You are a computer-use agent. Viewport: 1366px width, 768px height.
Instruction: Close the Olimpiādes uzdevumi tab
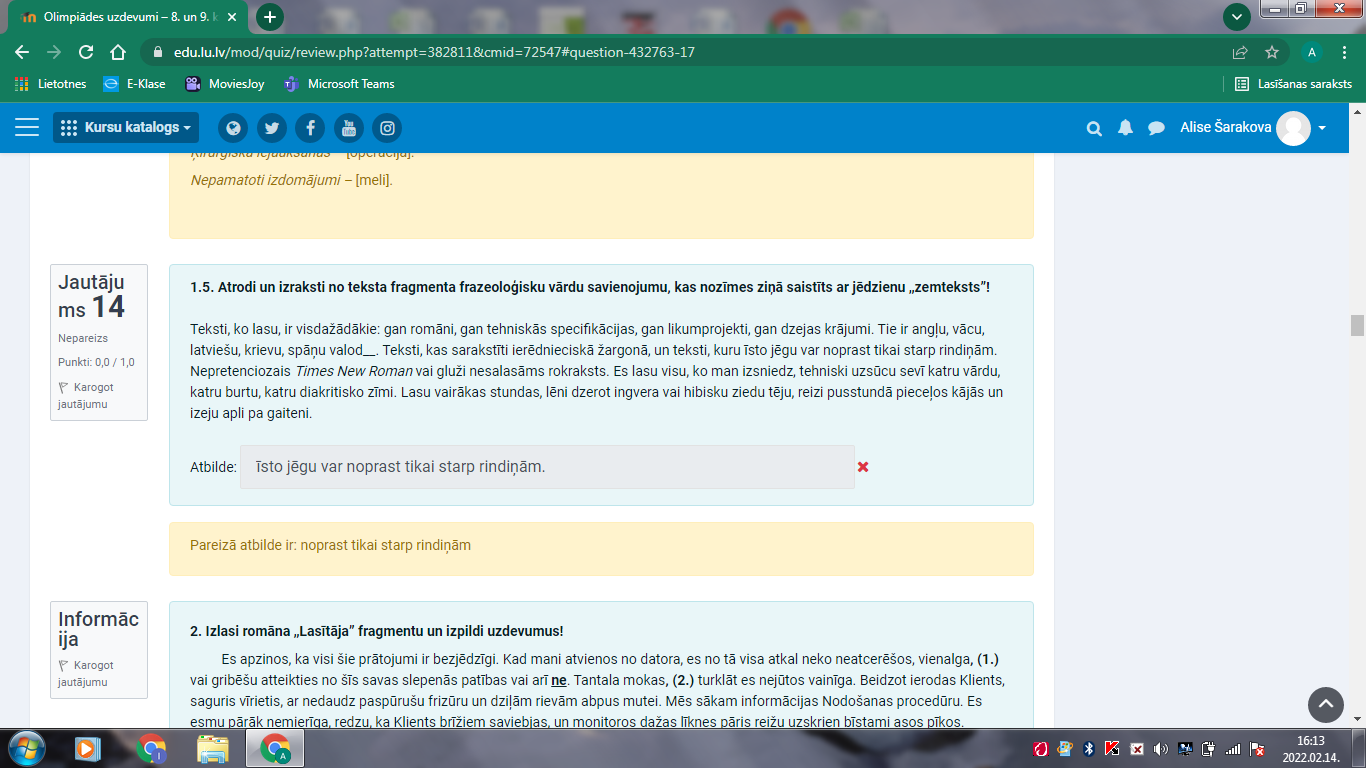tap(234, 17)
